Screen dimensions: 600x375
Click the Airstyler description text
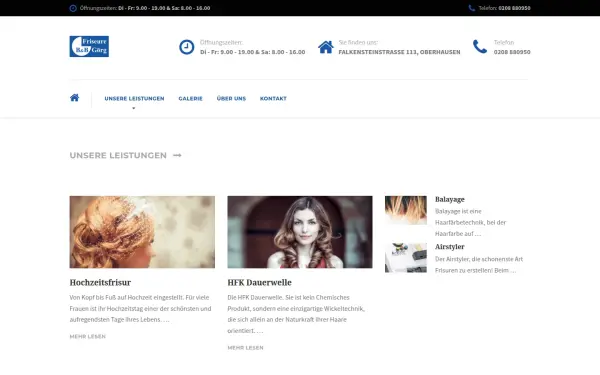pyautogui.click(x=479, y=264)
